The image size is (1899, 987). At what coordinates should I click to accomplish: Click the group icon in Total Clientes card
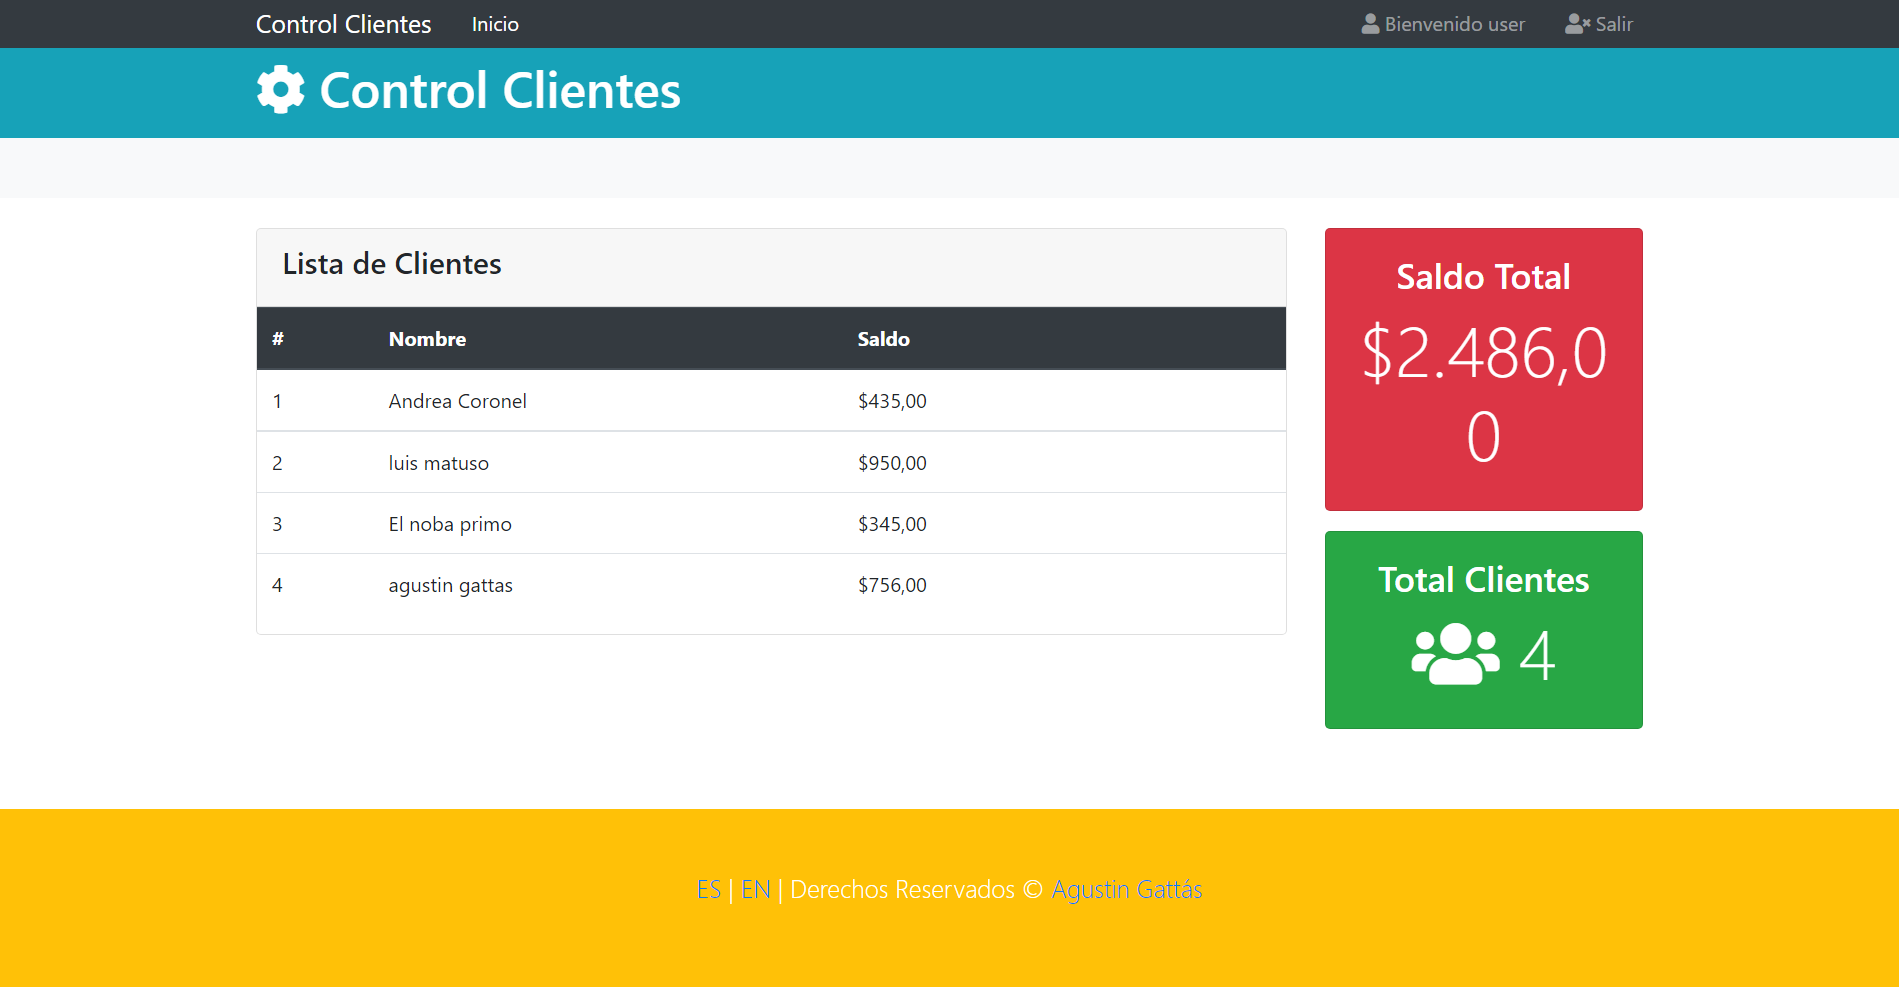pos(1455,654)
